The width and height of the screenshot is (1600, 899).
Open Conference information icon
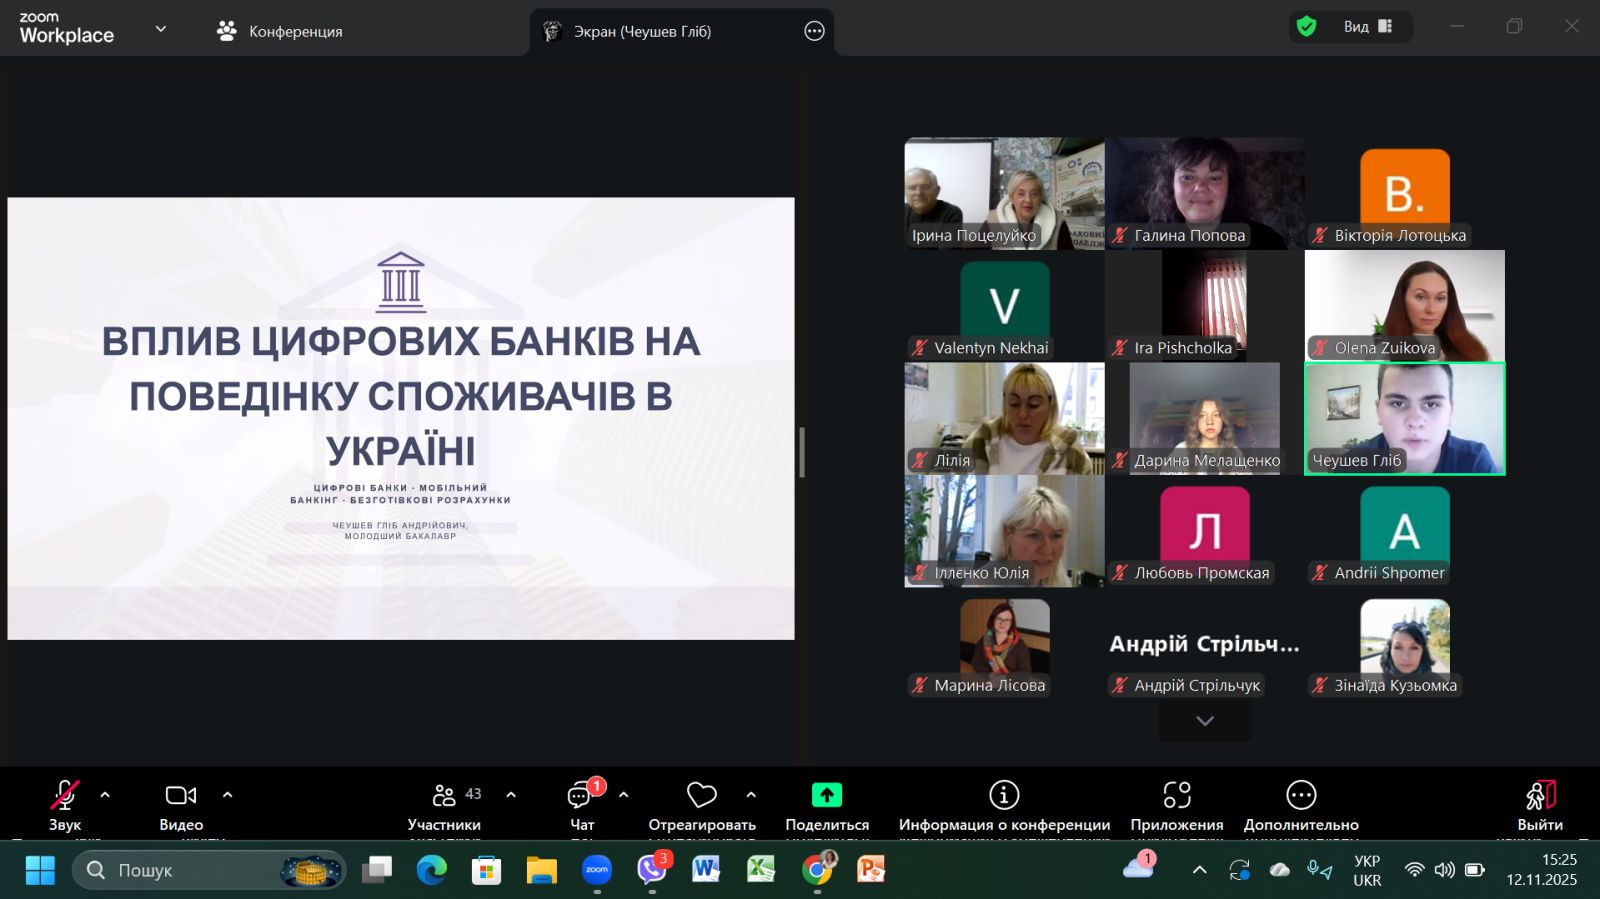pyautogui.click(x=1003, y=795)
